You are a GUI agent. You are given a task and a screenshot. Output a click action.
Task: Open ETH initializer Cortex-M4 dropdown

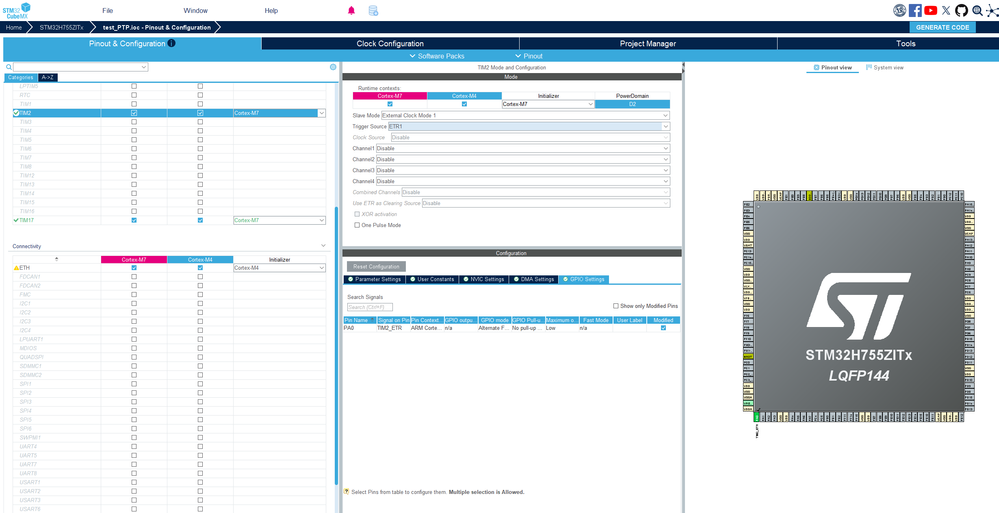coord(279,268)
